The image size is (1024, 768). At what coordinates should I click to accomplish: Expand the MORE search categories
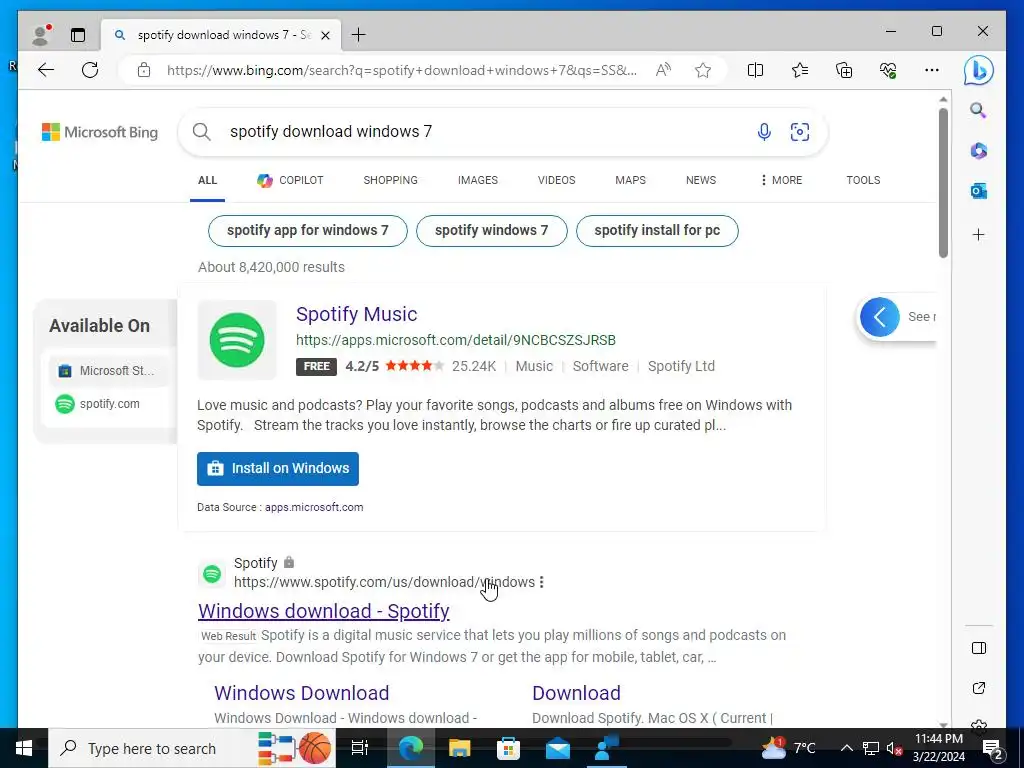[781, 180]
